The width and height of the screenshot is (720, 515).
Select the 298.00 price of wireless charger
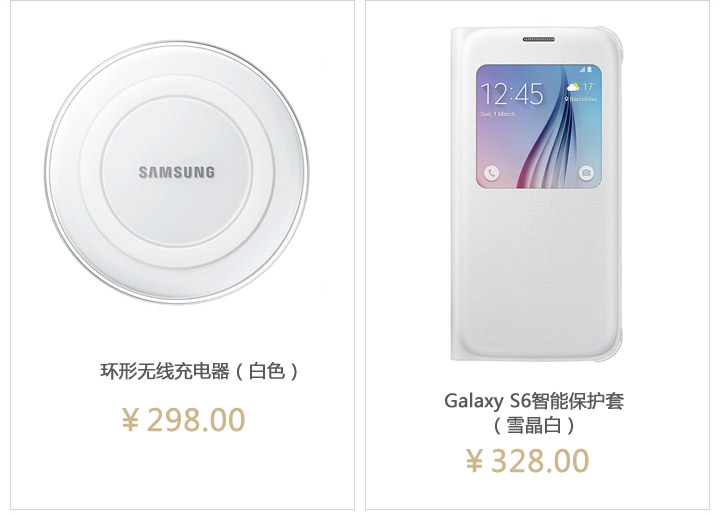tap(196, 420)
